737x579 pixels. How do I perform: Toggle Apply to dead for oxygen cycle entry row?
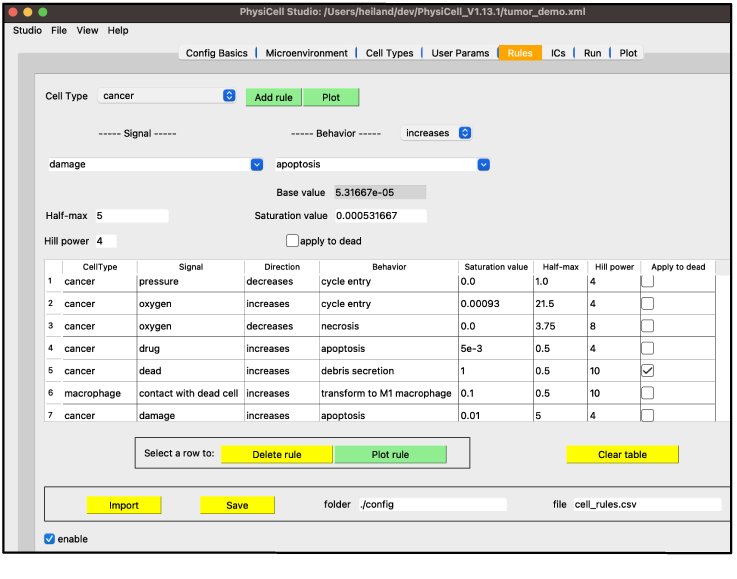coord(648,304)
